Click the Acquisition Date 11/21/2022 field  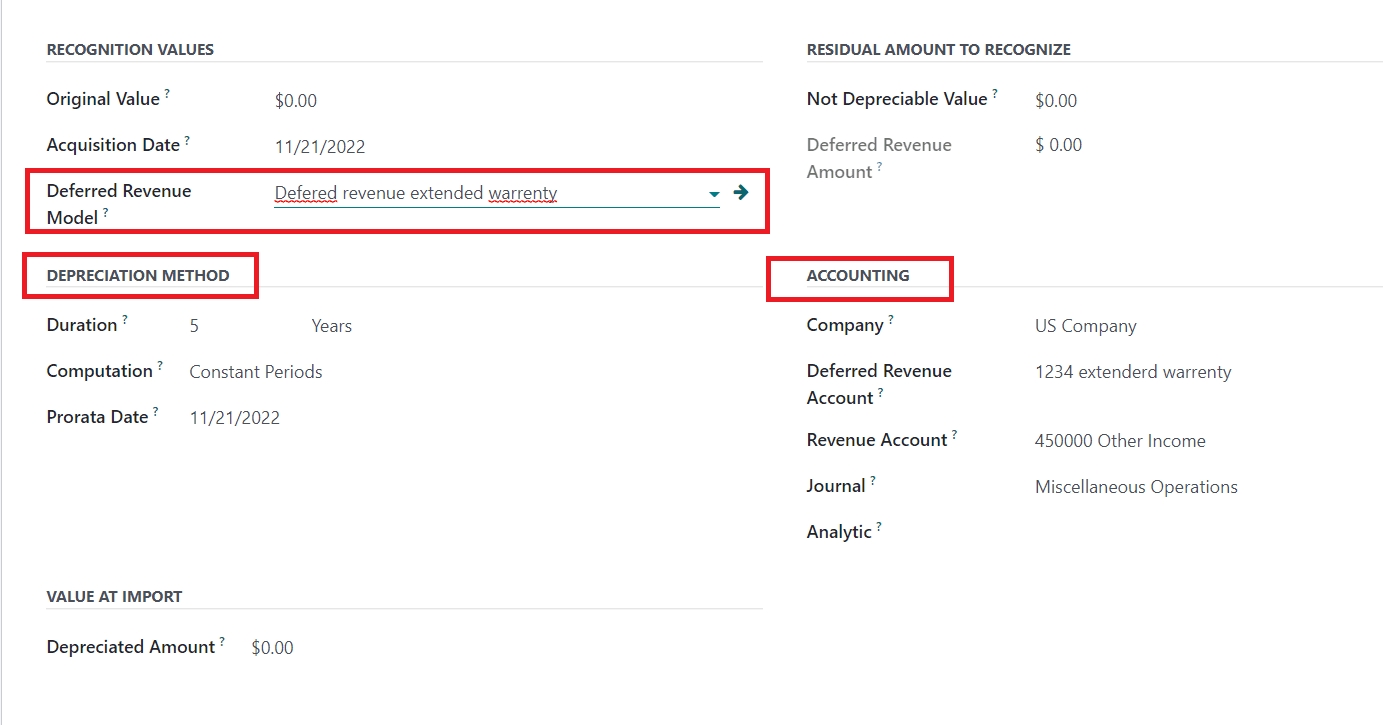point(320,147)
